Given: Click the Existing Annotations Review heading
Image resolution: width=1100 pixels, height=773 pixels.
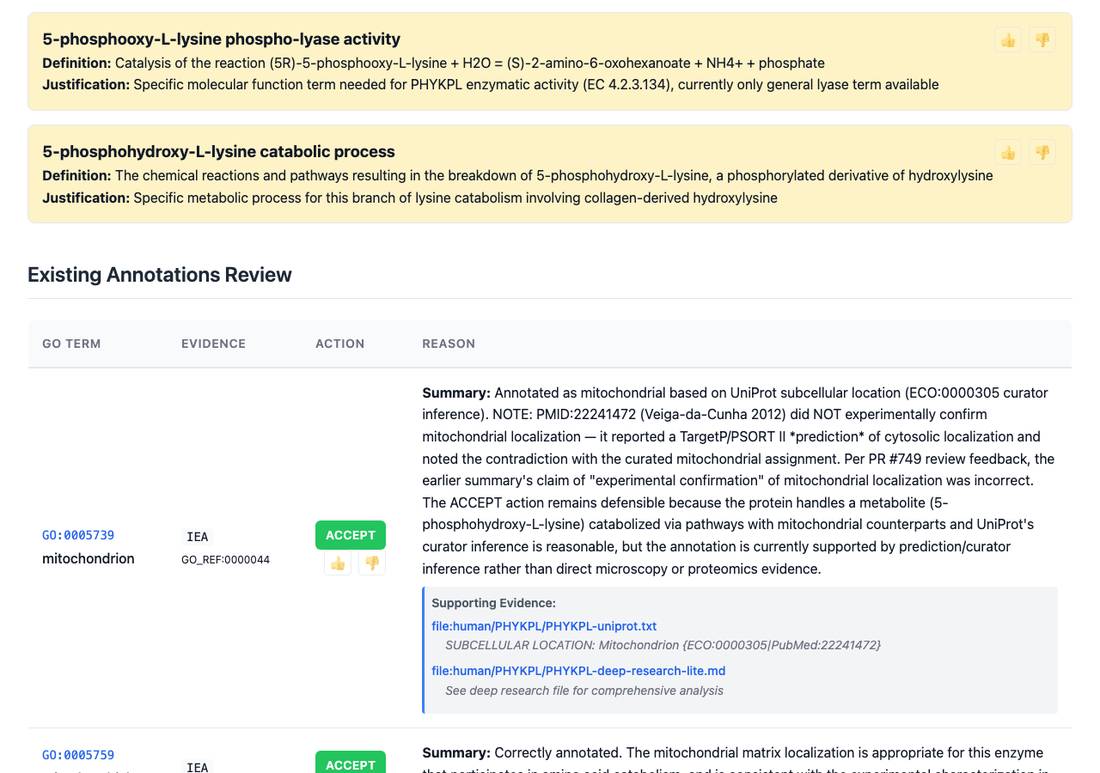Looking at the screenshot, I should tap(159, 275).
